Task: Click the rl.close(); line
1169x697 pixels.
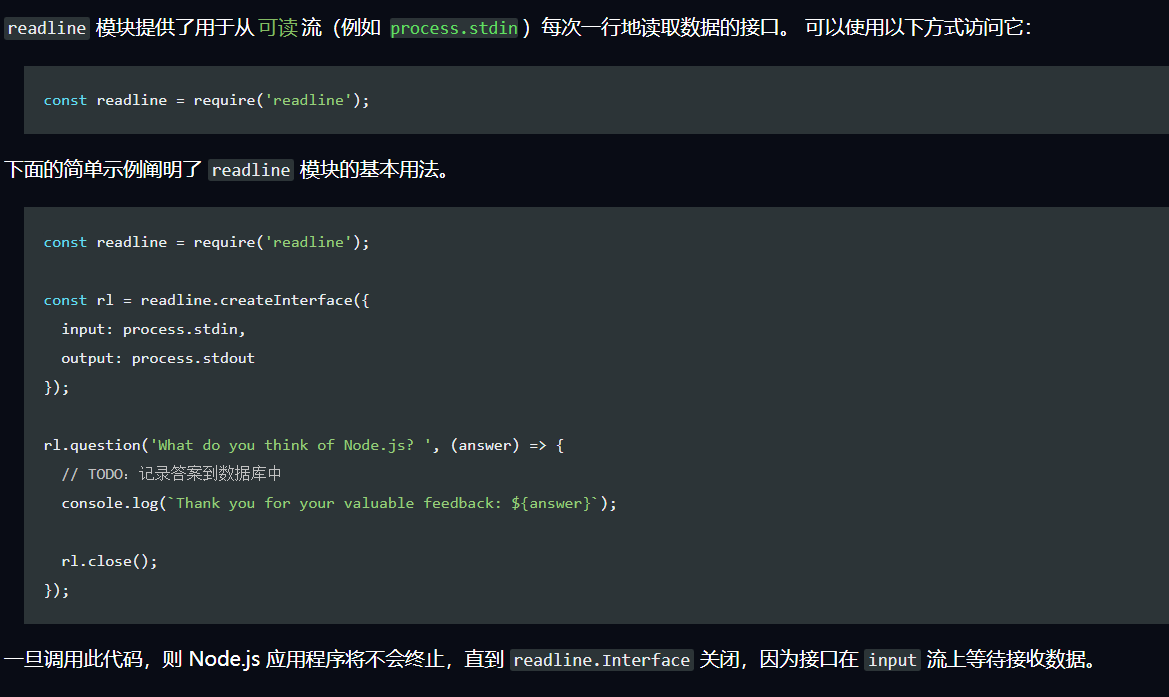Action: tap(110, 561)
